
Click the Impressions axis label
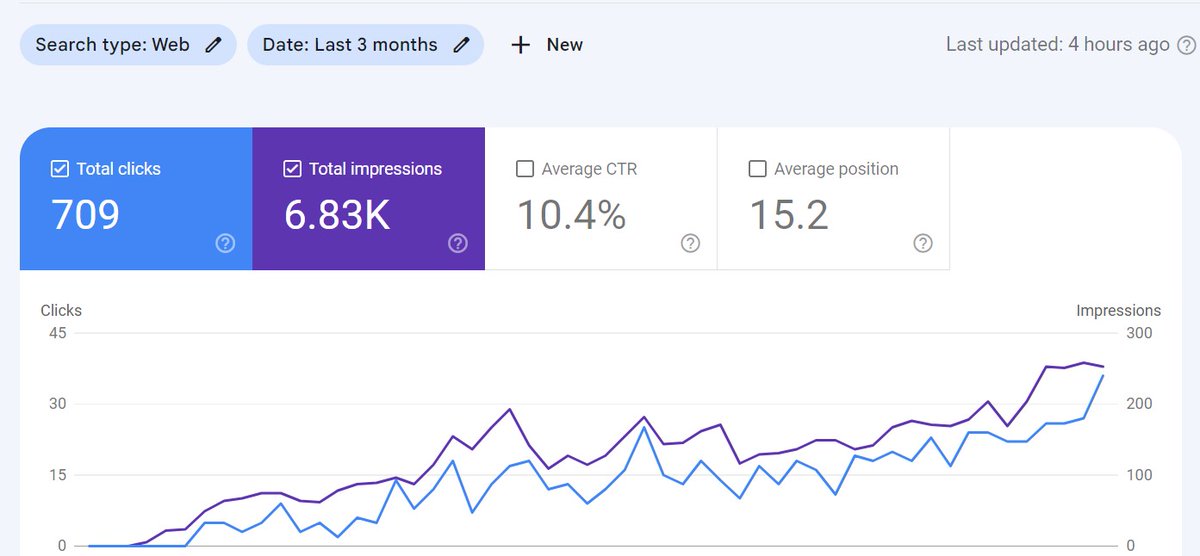pyautogui.click(x=1119, y=311)
